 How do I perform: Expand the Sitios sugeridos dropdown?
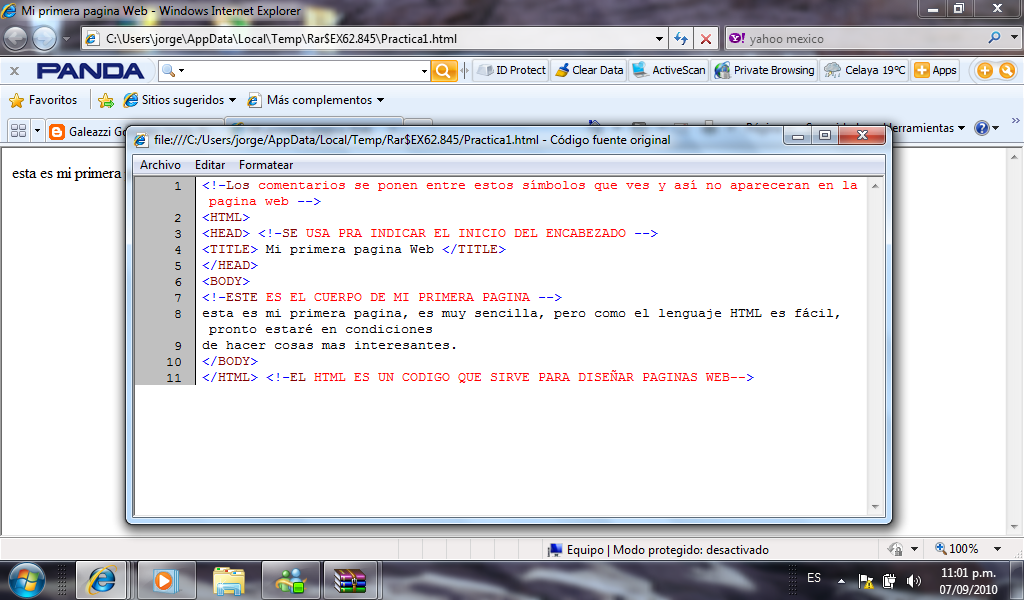click(x=178, y=100)
